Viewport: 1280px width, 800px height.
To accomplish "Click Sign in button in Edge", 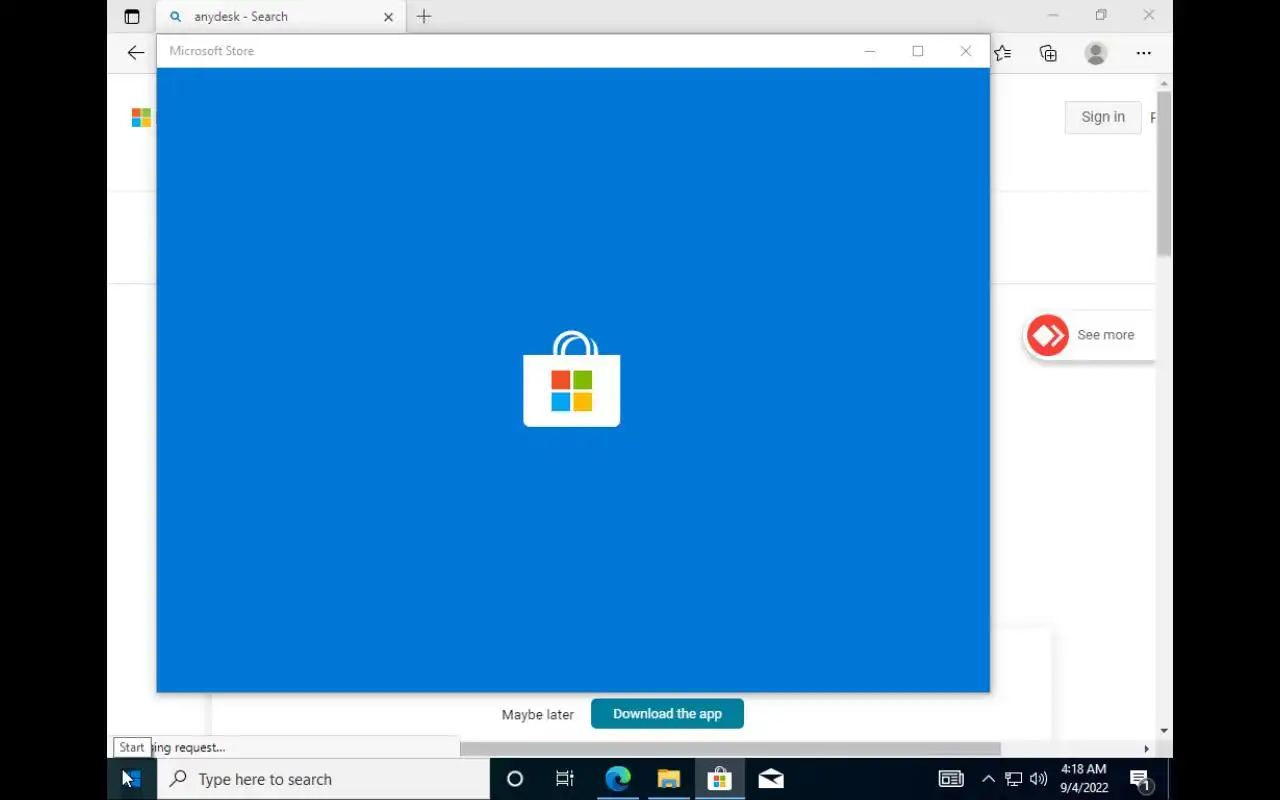I will pyautogui.click(x=1103, y=117).
